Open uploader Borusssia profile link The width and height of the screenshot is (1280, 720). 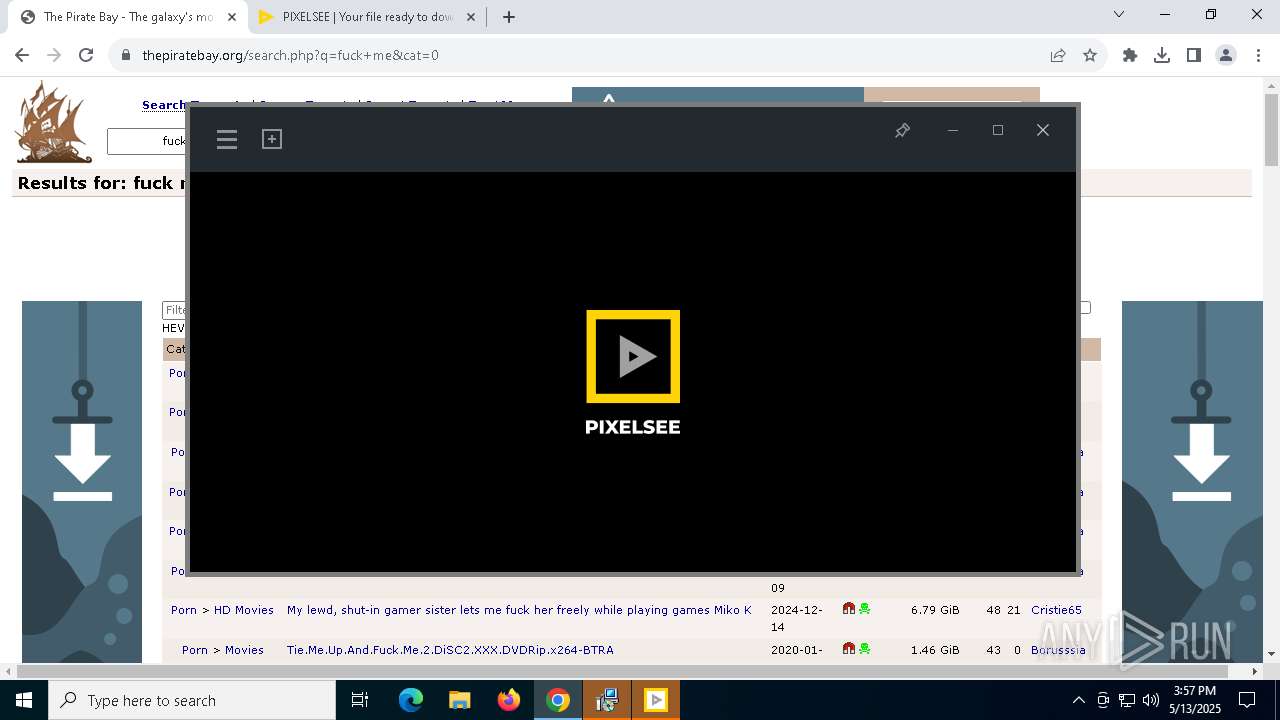[x=1058, y=650]
